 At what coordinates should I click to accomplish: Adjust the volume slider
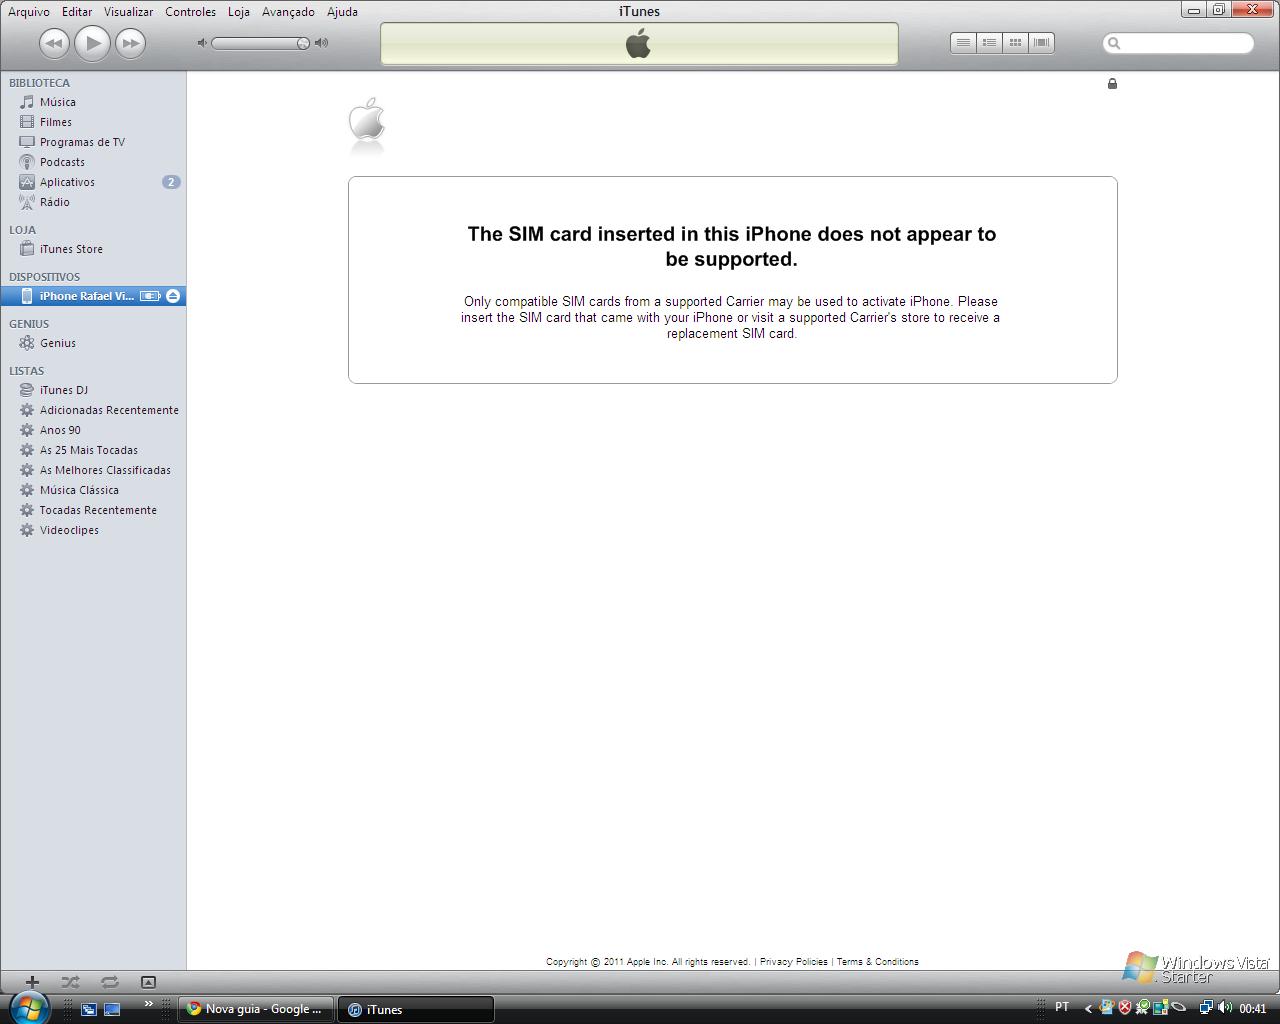[x=261, y=43]
